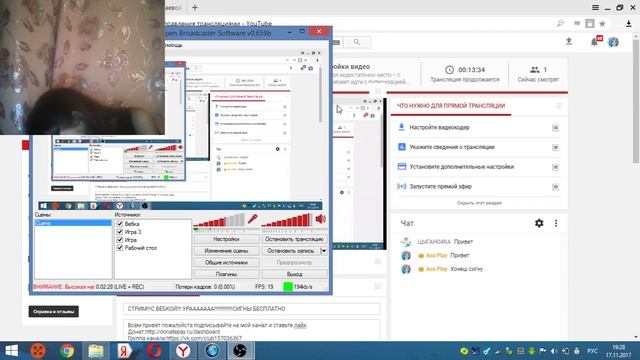Expand the 'Запустите прямой эфир' item
Screen dimensions: 640x360
tap(556, 187)
